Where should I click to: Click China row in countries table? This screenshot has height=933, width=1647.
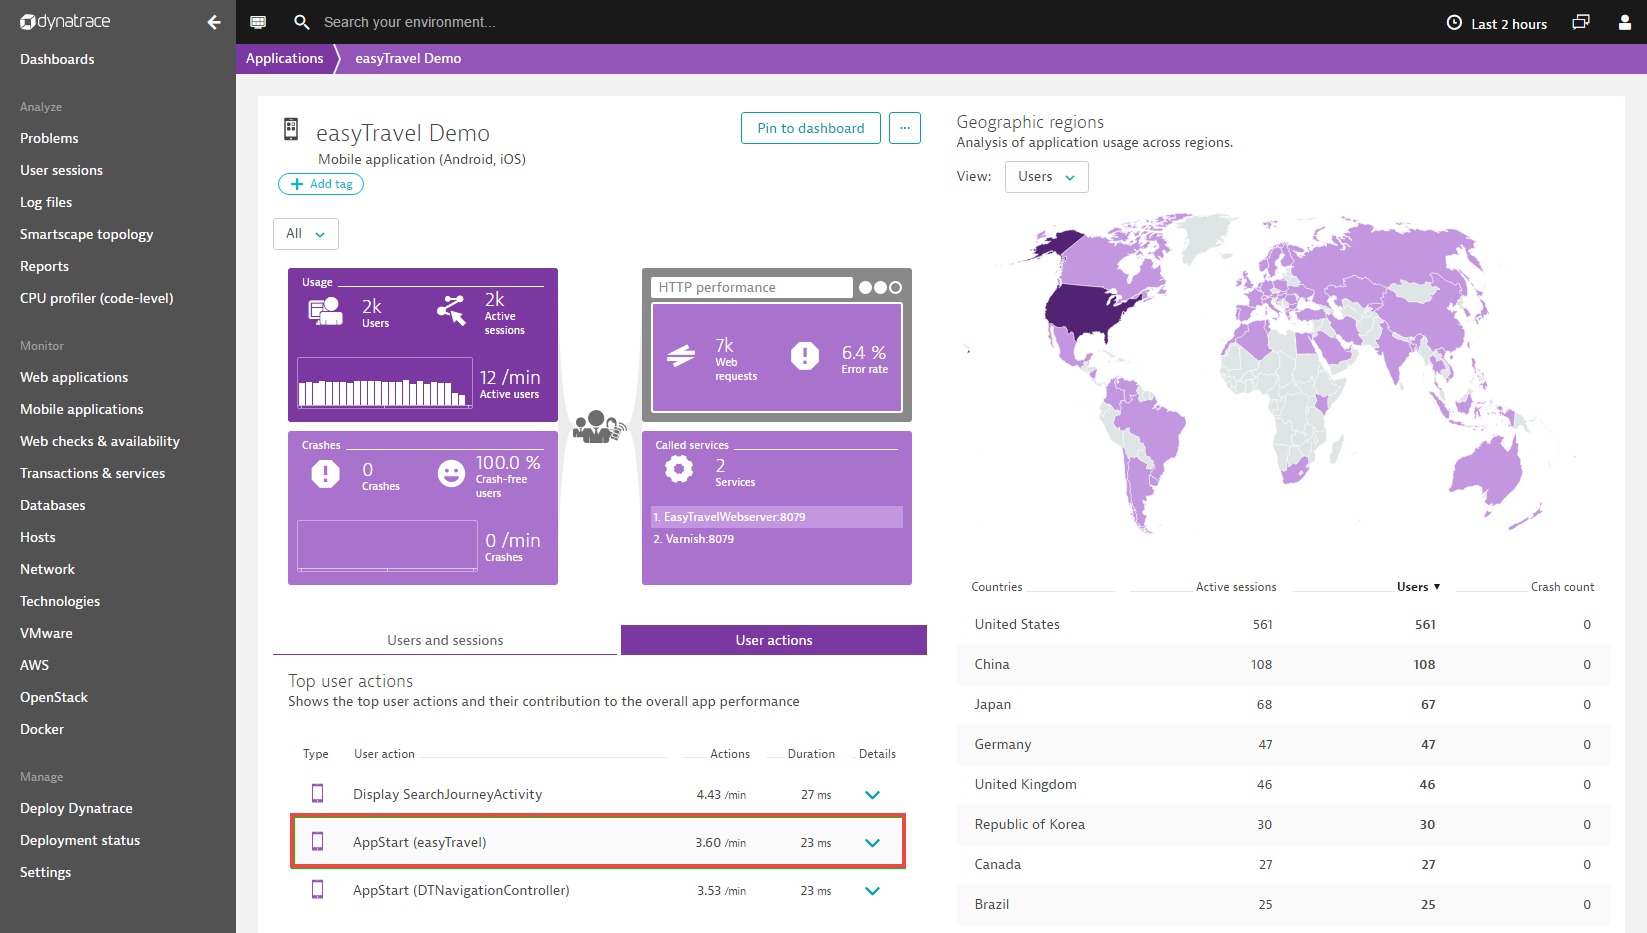point(1283,664)
